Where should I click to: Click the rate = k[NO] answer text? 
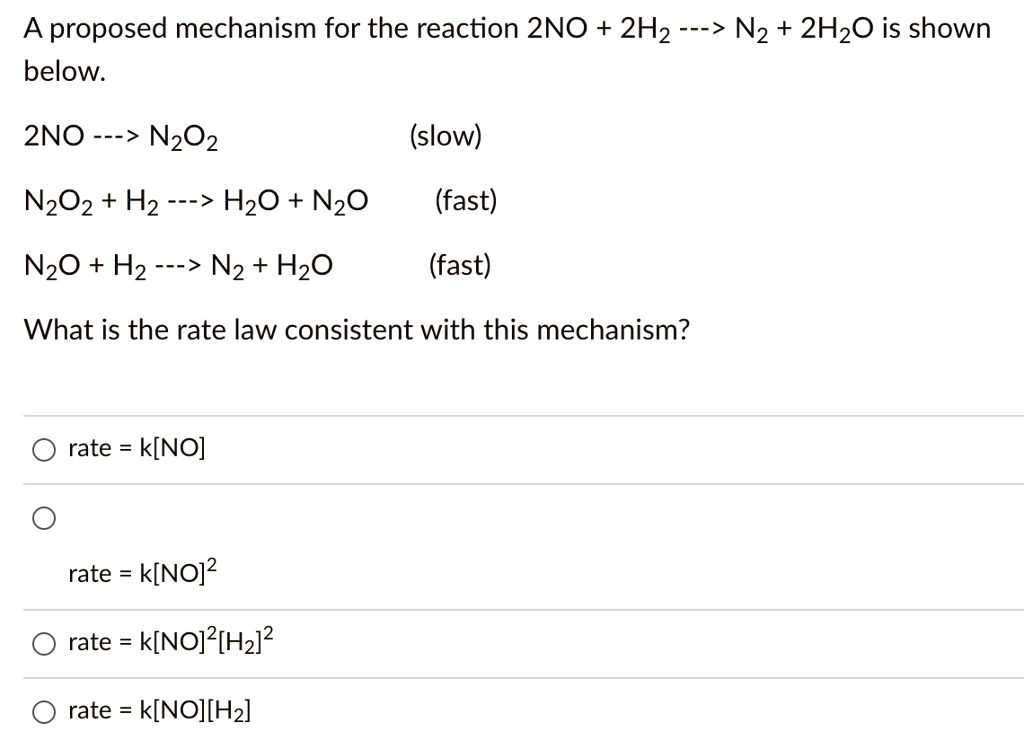[135, 448]
